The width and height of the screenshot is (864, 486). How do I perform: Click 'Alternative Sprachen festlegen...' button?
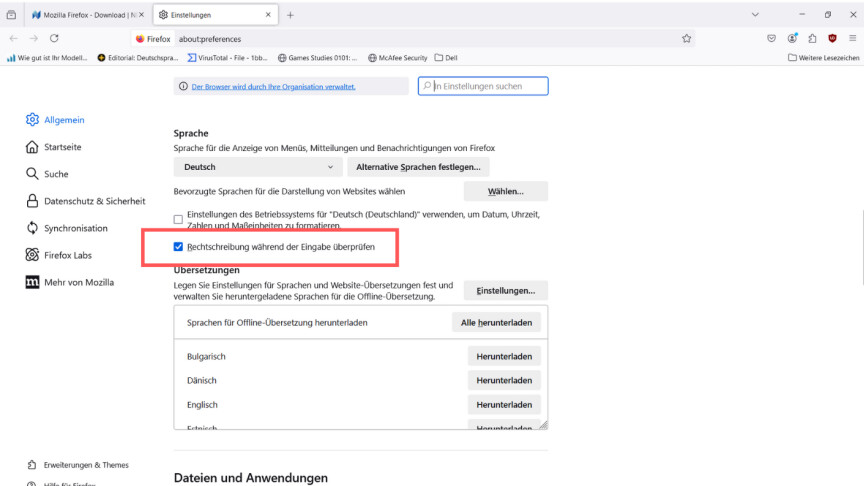pyautogui.click(x=418, y=167)
